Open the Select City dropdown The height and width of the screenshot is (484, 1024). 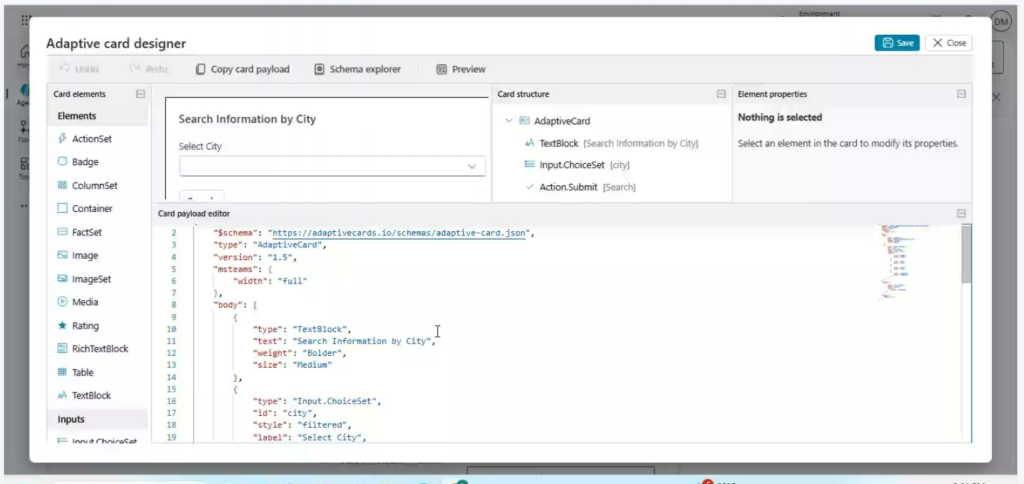click(x=472, y=167)
